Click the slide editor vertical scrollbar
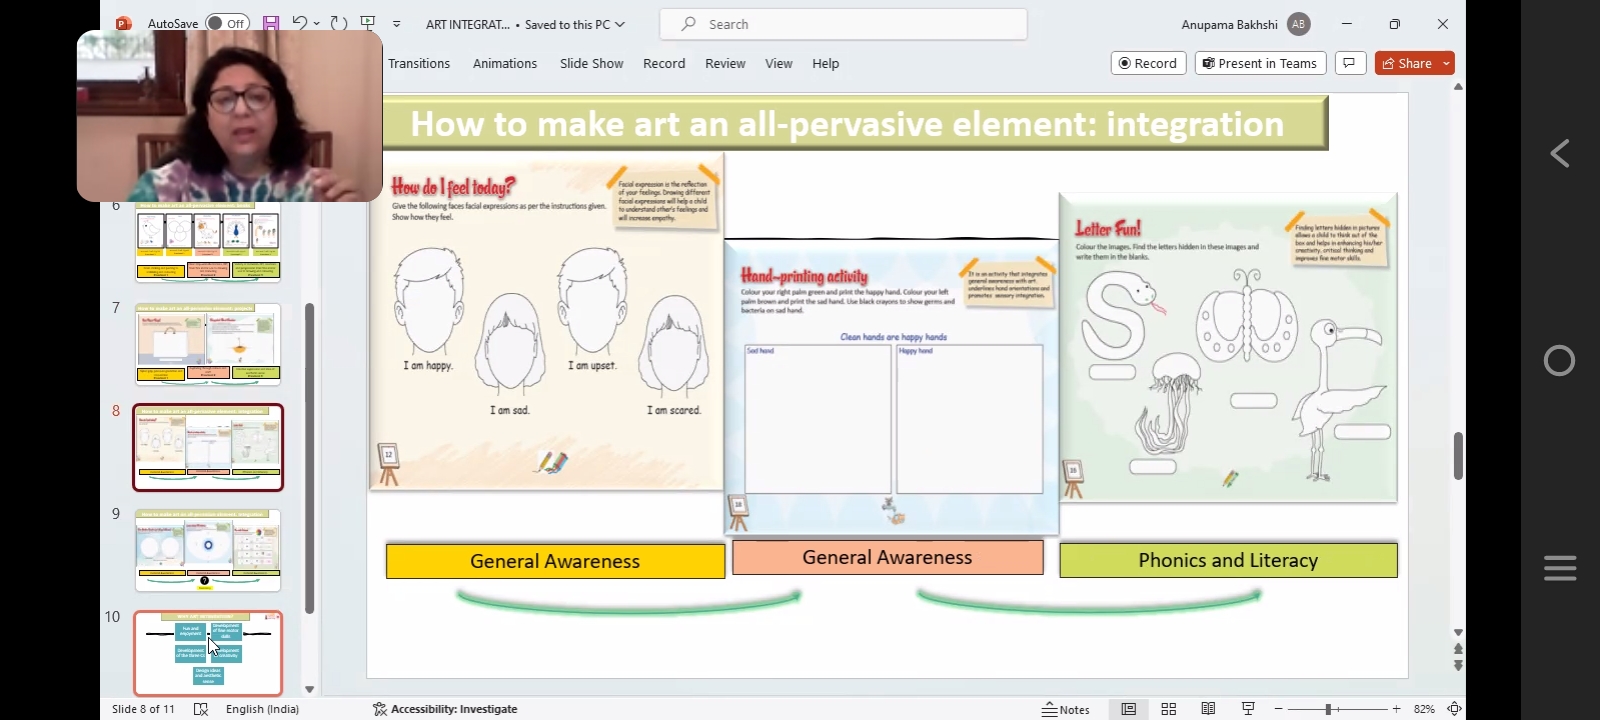Screen dimensions: 1600x720 [x=1458, y=455]
